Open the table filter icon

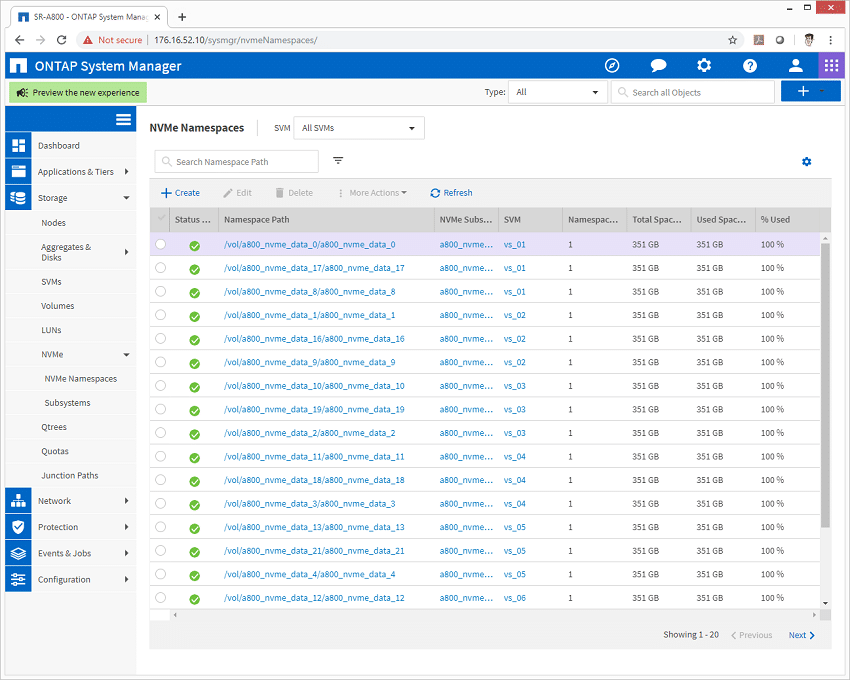click(338, 161)
